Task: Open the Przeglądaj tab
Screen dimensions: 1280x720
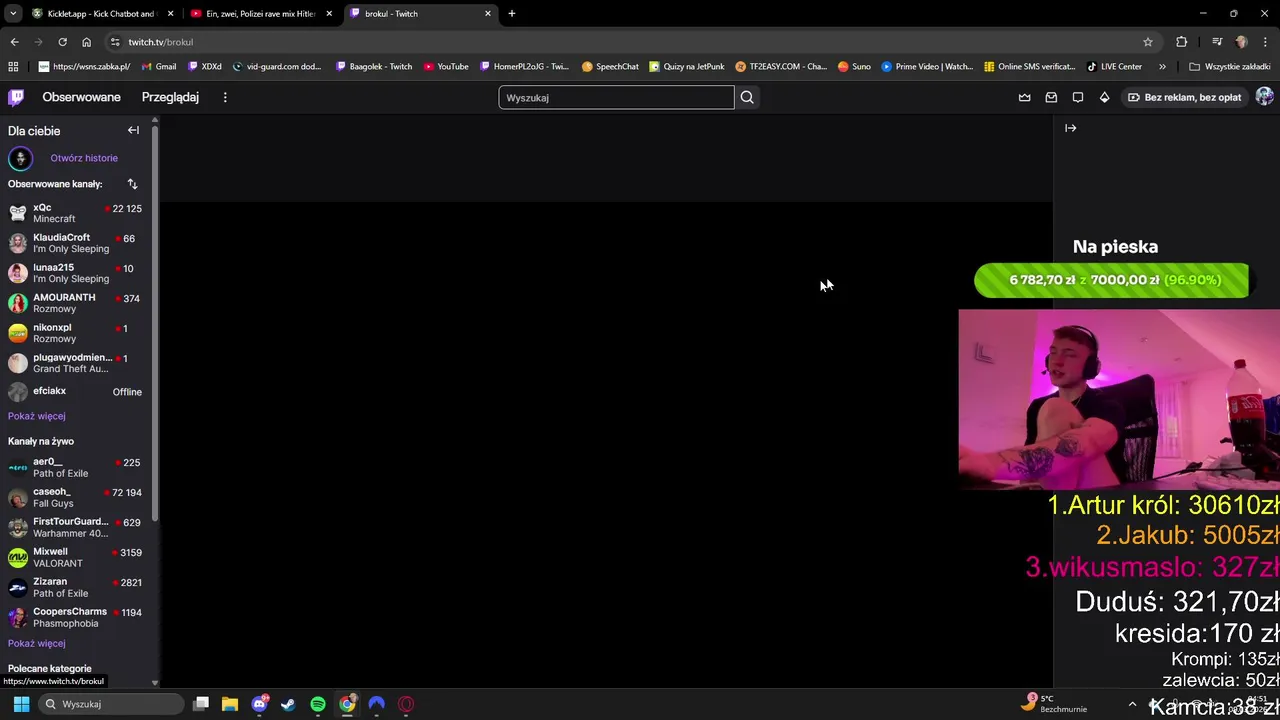Action: click(x=170, y=97)
